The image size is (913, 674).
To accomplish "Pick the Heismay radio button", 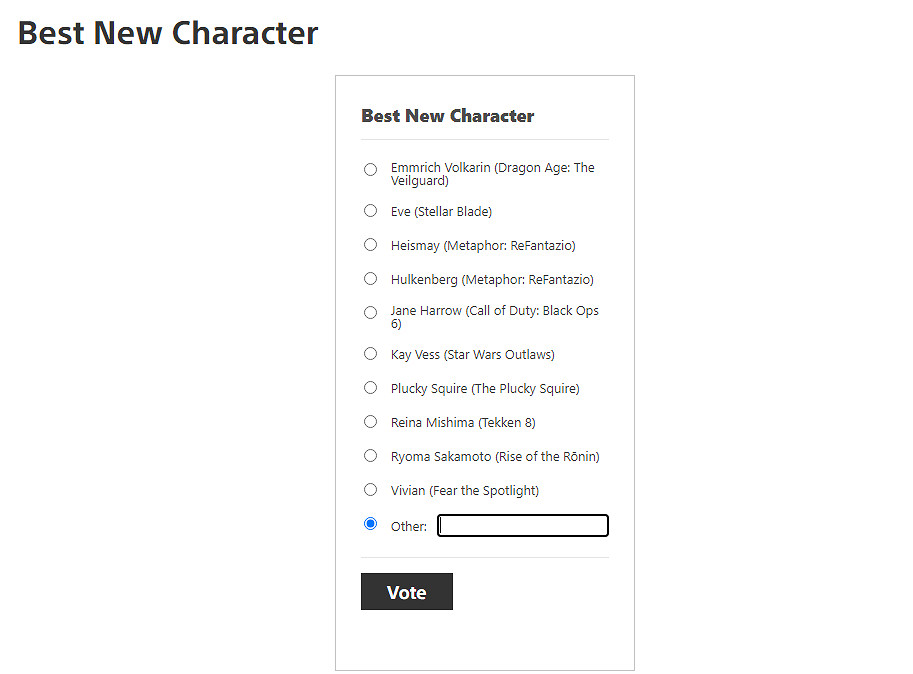I will (x=370, y=245).
